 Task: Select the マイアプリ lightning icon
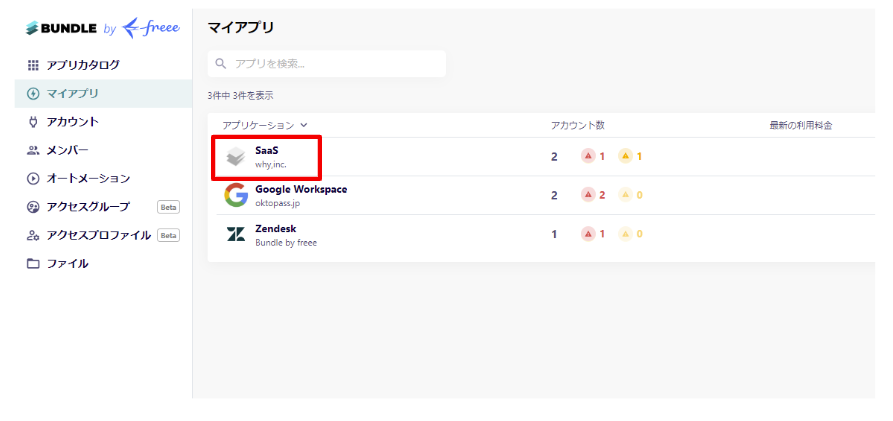click(33, 93)
